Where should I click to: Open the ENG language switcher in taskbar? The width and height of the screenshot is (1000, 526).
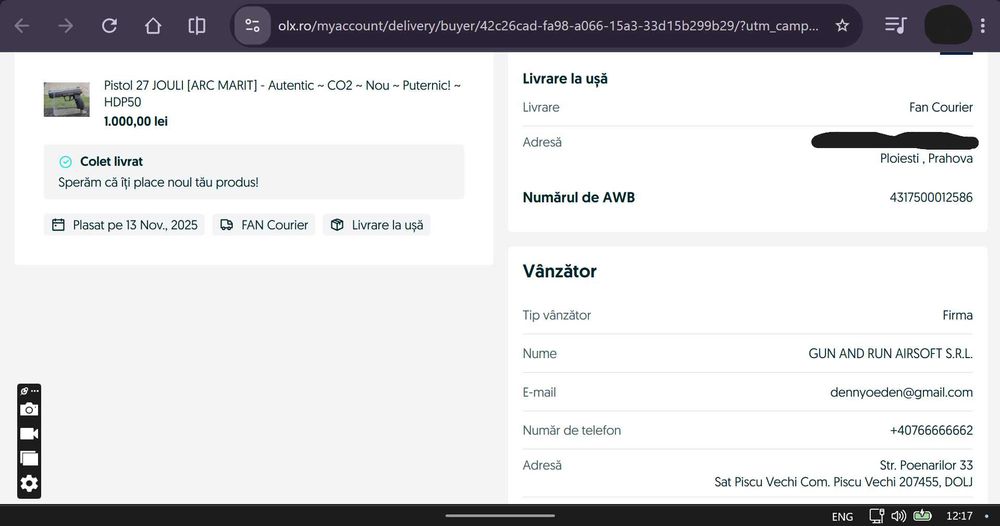(842, 516)
